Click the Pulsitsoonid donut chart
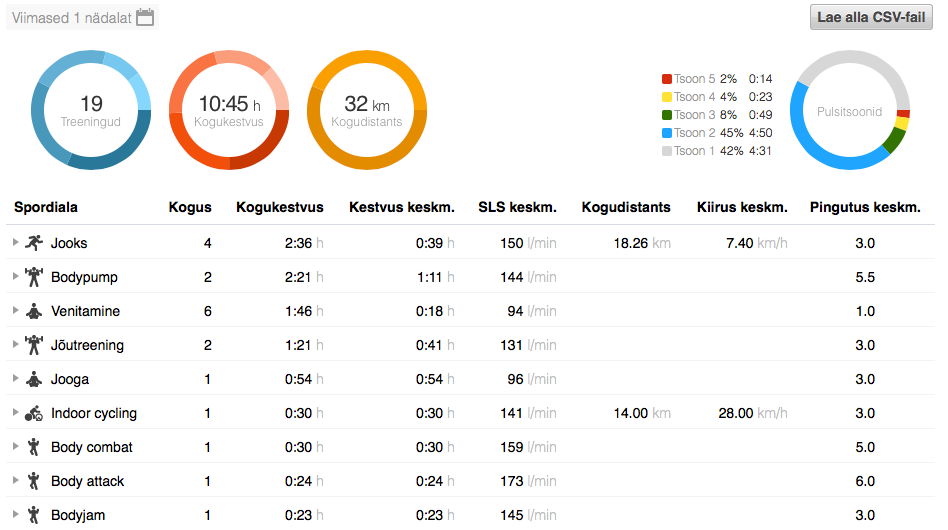This screenshot has width=948, height=530. click(849, 111)
